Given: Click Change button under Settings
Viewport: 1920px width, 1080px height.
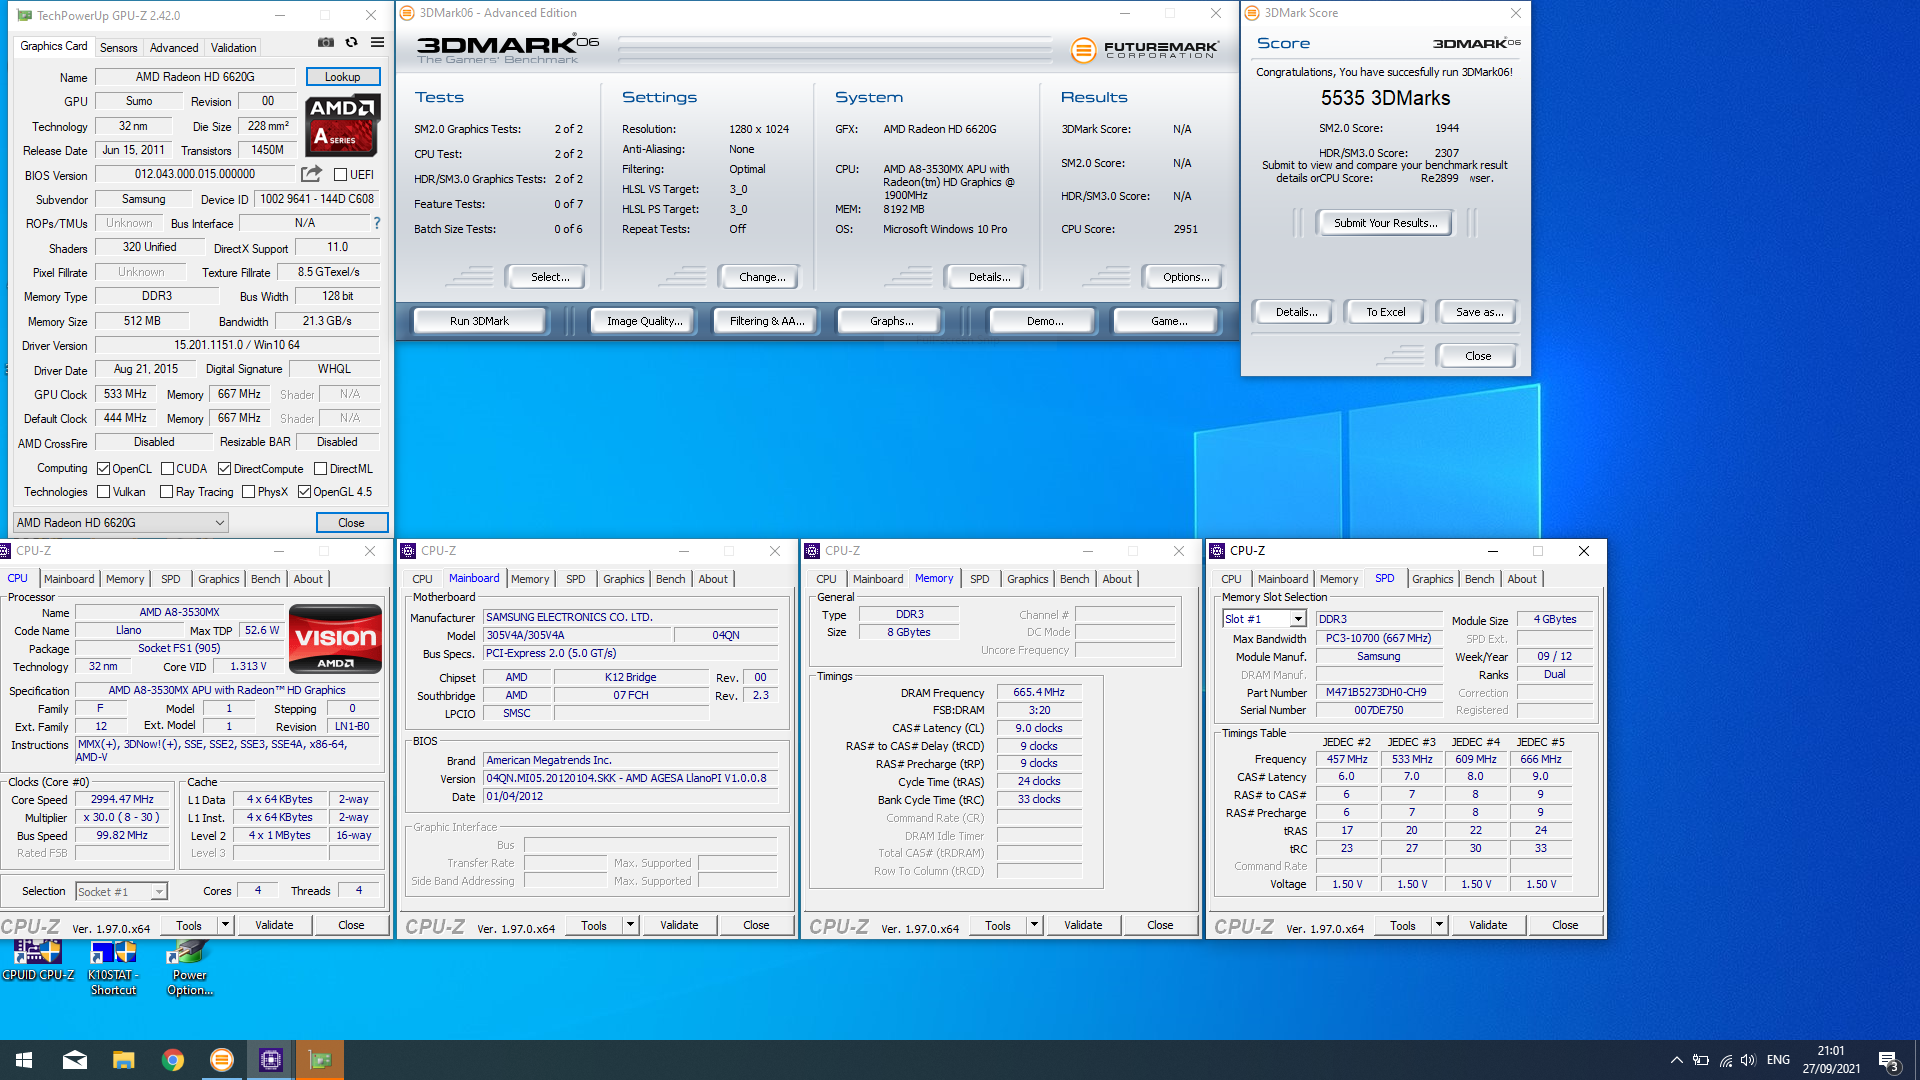Looking at the screenshot, I should click(x=762, y=277).
